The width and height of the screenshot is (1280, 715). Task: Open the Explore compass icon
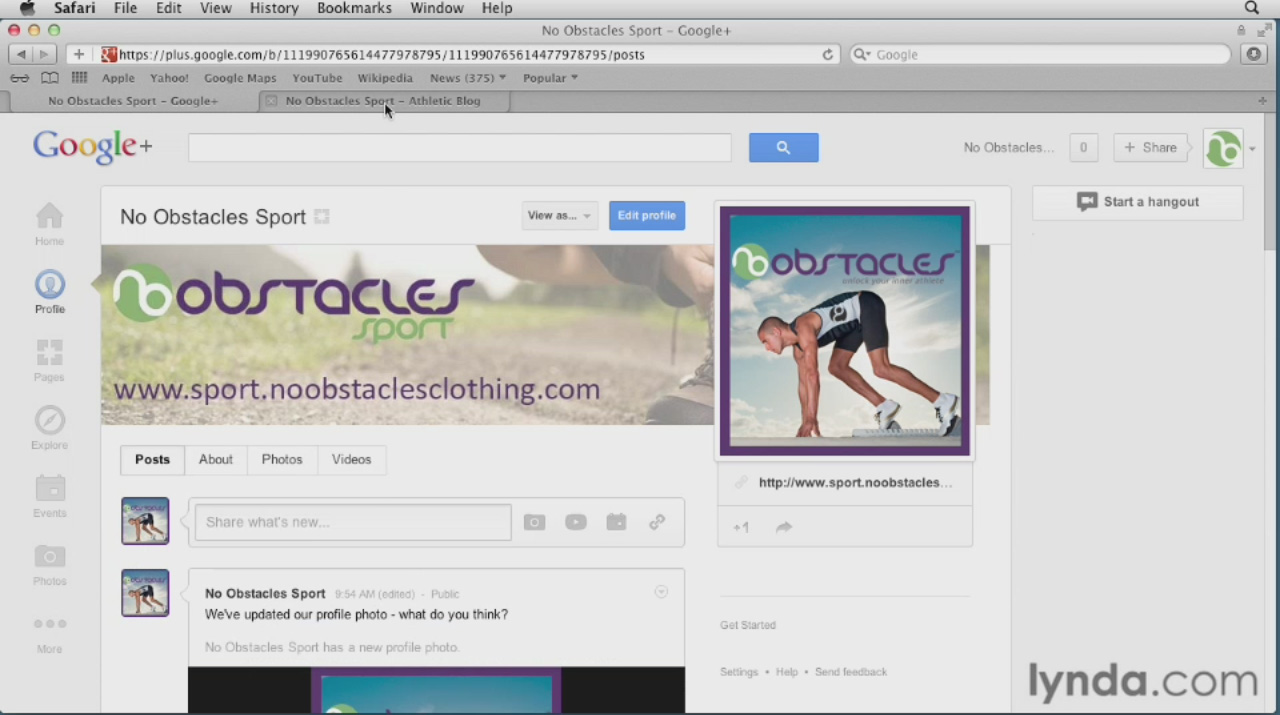[49, 427]
